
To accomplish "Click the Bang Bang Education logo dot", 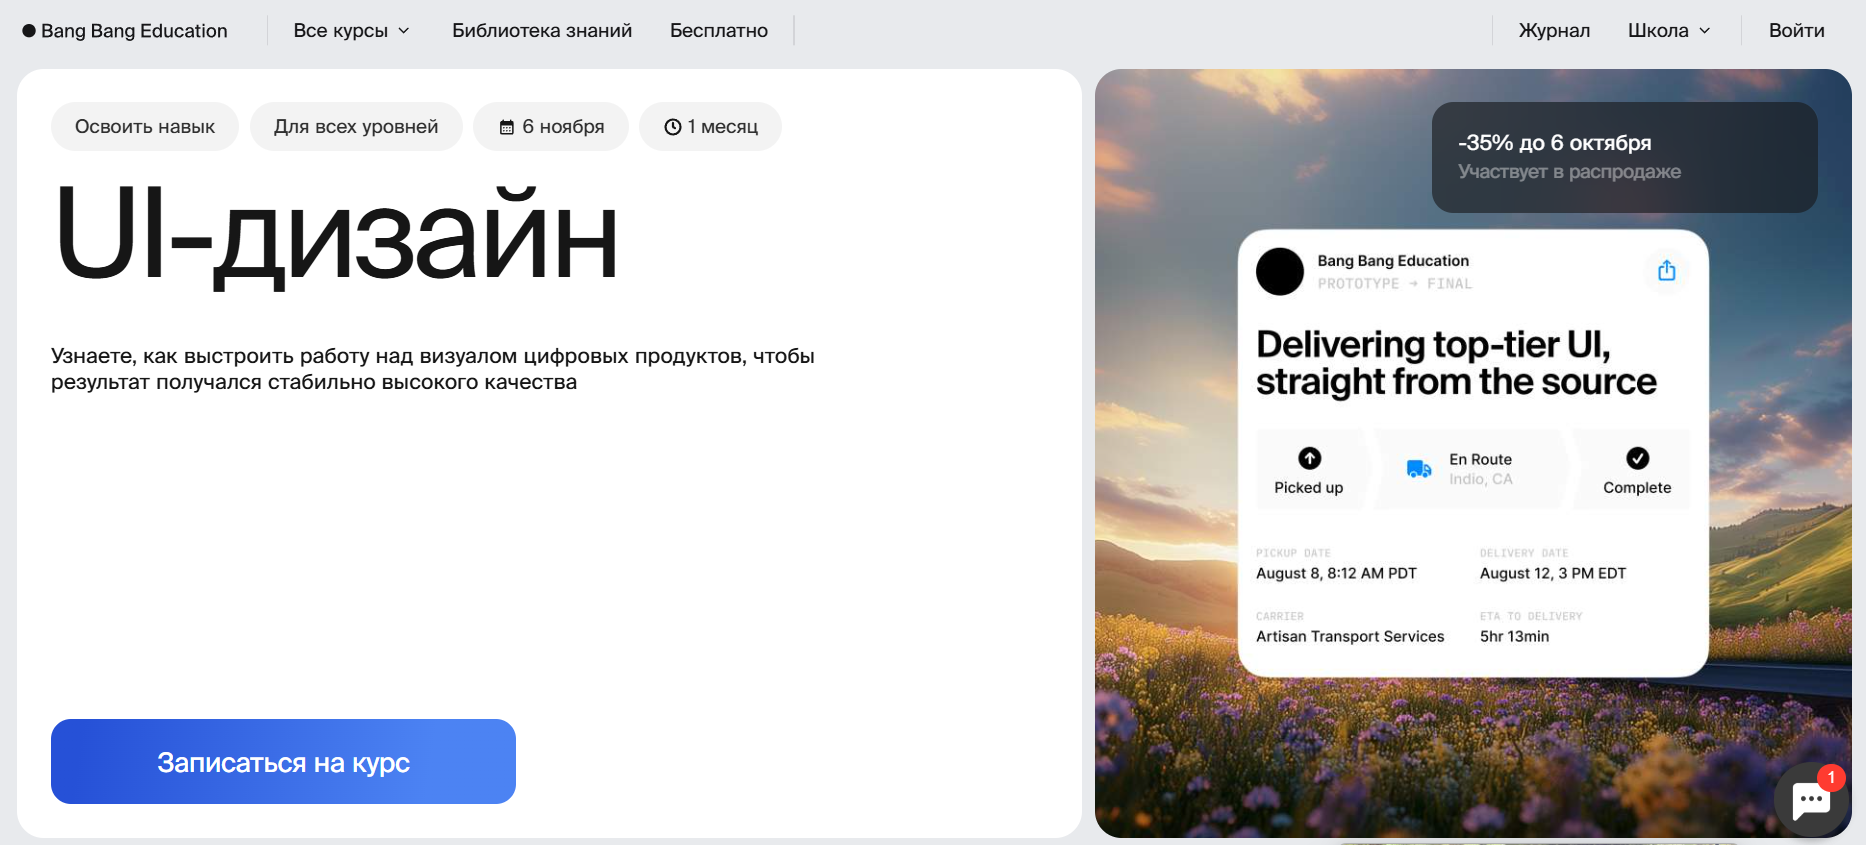I will click(x=29, y=31).
